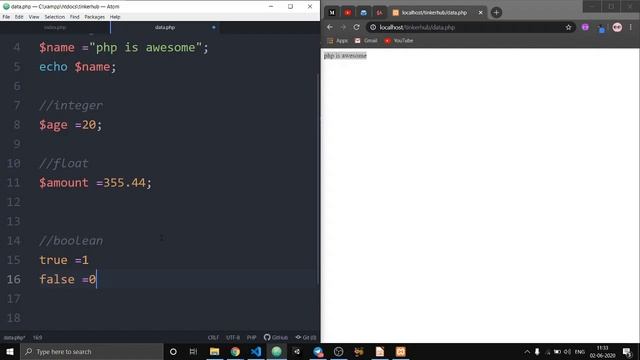This screenshot has width=640, height=360.
Task: Click the cursor position indicator in status bar
Action: [x=38, y=338]
